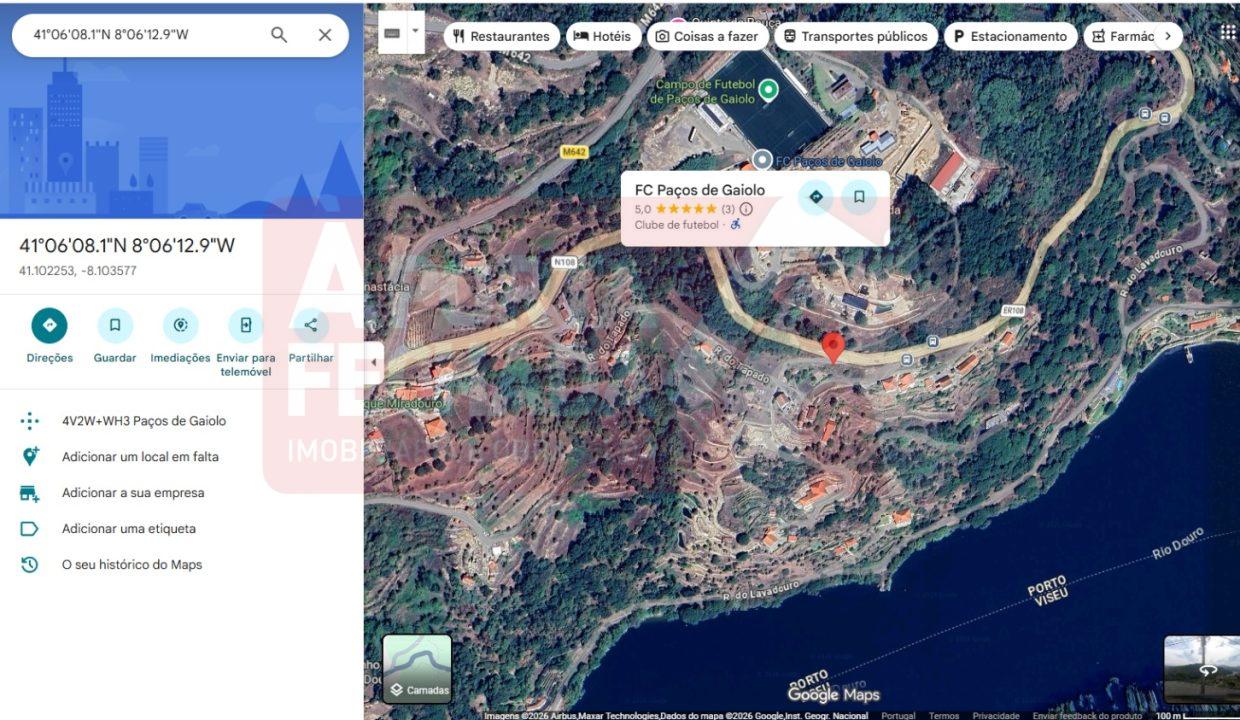Click the FC Paços de Gaiolo card title
Image resolution: width=1240 pixels, height=720 pixels.
point(700,190)
